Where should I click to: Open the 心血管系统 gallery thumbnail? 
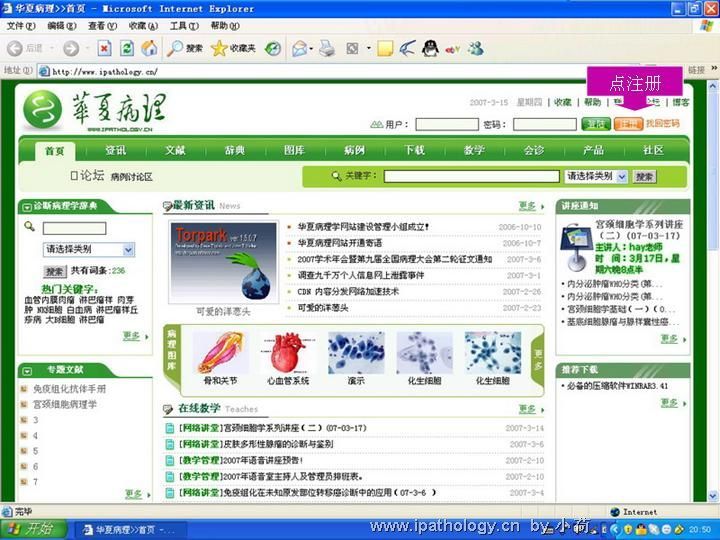288,353
